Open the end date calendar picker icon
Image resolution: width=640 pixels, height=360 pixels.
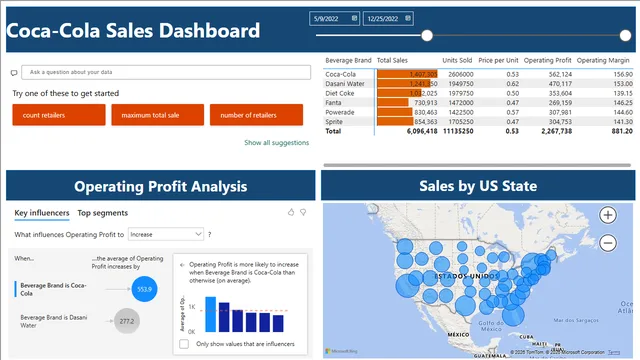408,18
